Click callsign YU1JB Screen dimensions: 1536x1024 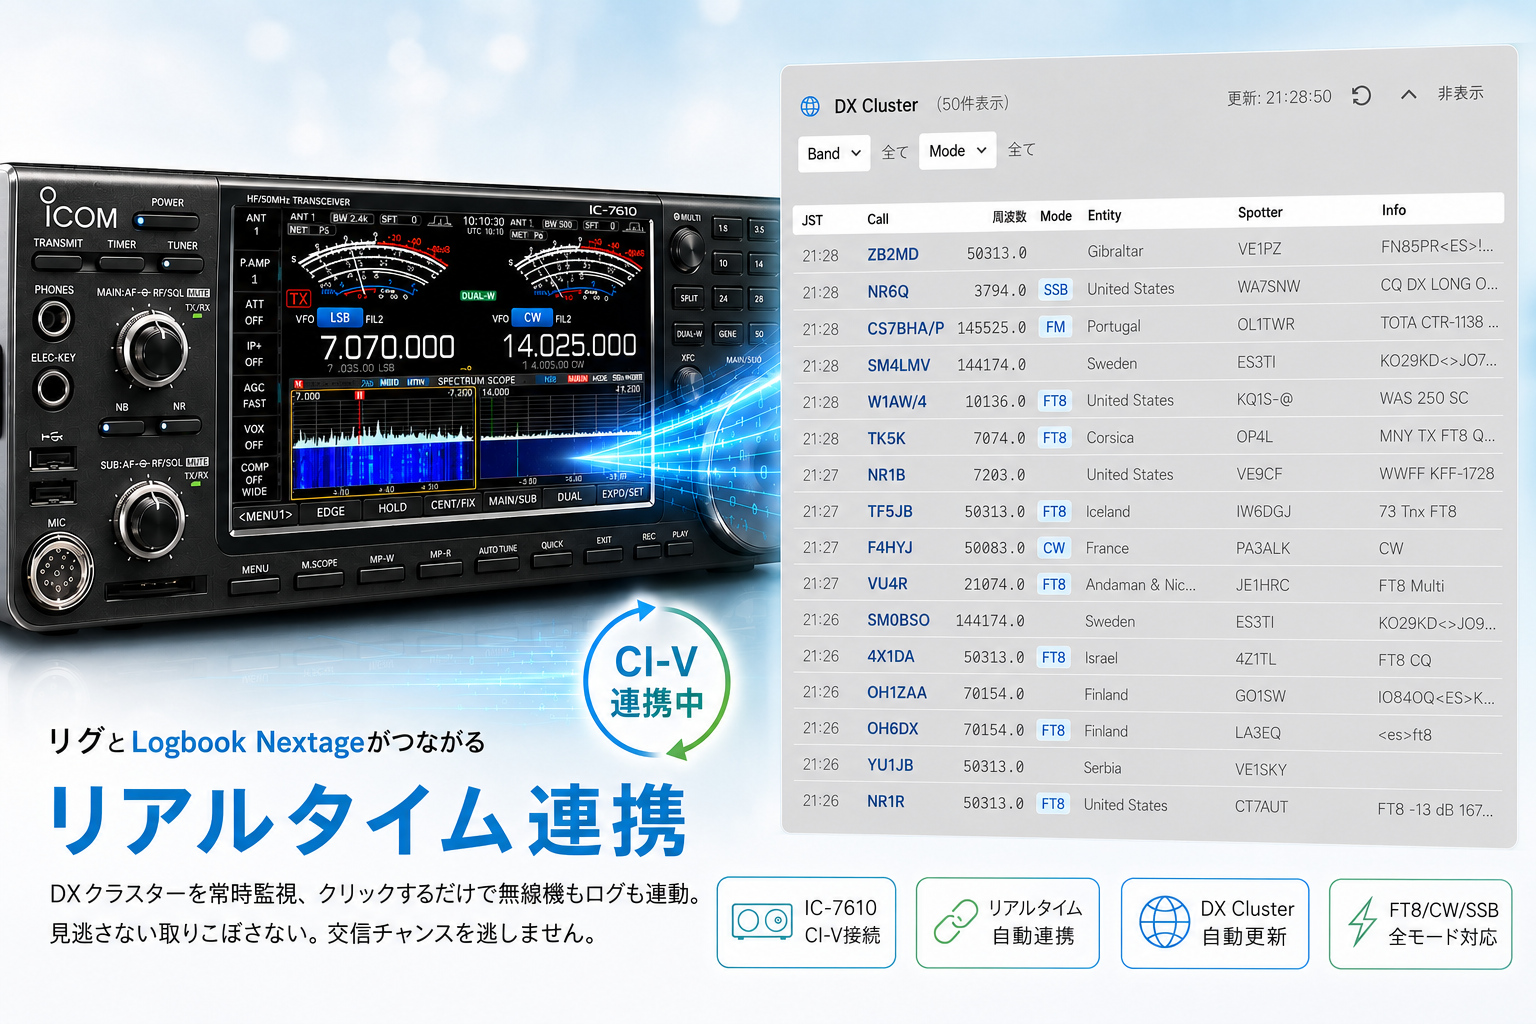[890, 765]
